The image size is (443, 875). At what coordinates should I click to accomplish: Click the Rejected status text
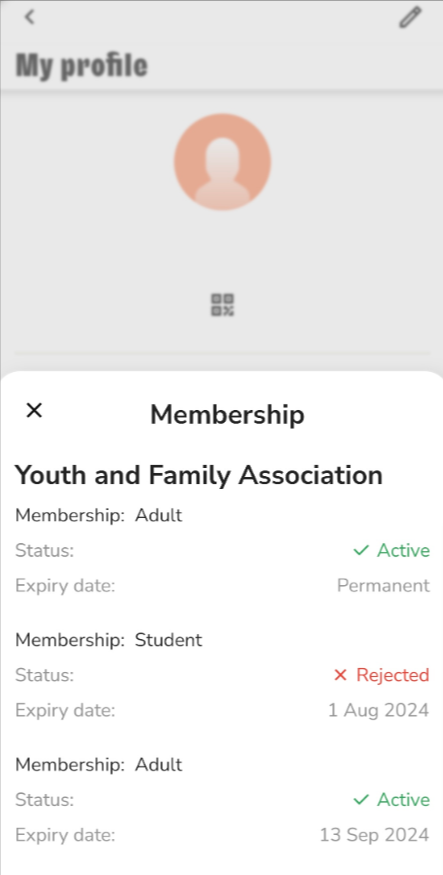click(393, 675)
